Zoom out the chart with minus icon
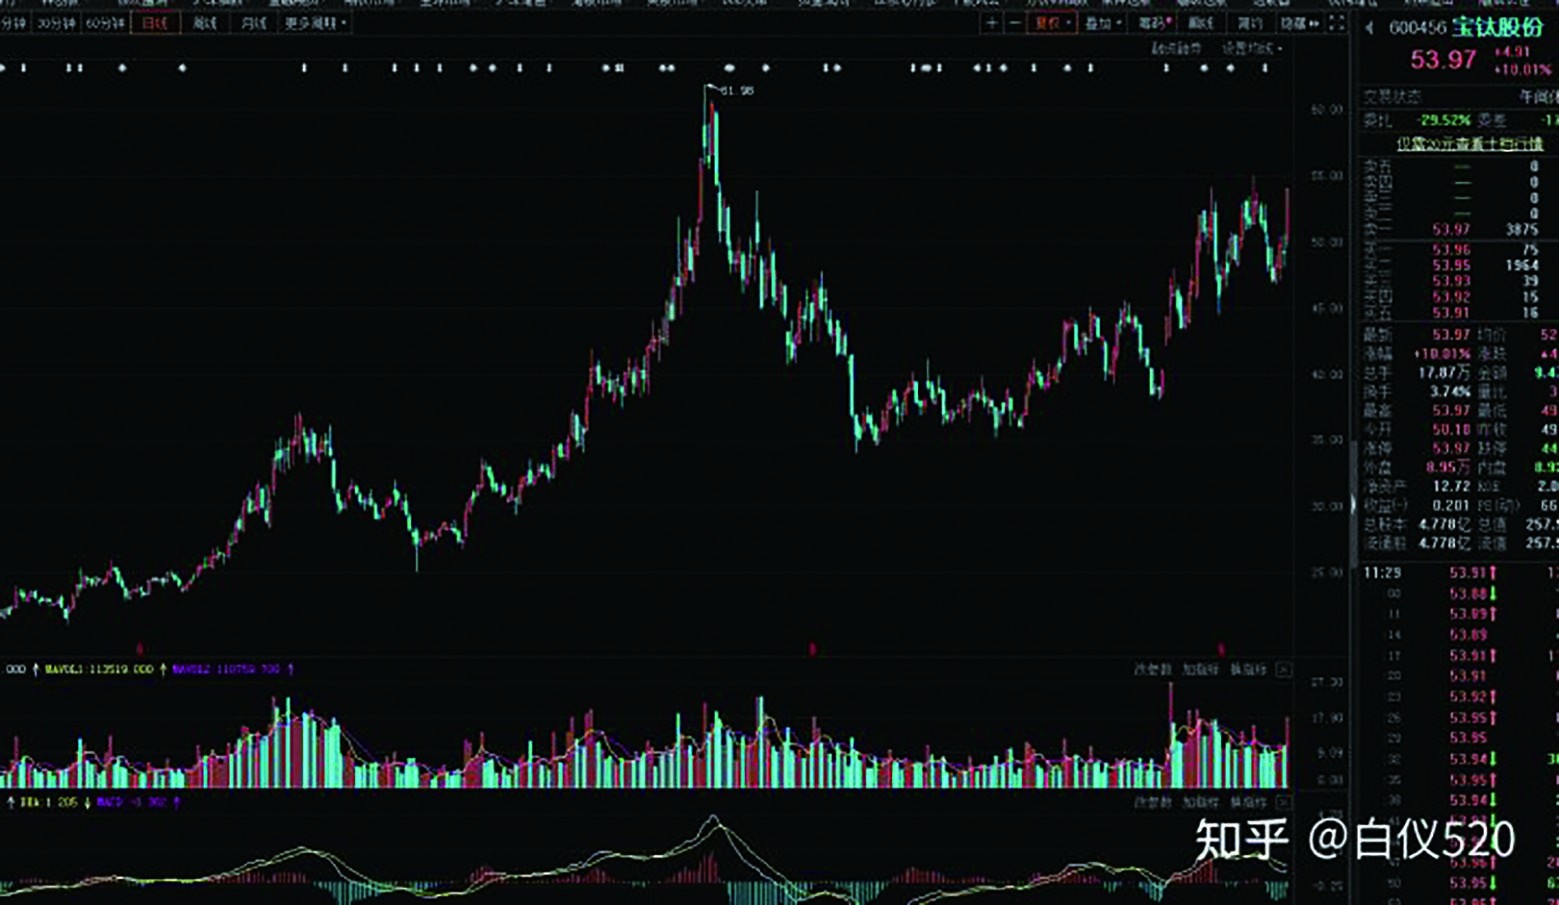Screen dimensions: 1559x905 tap(1014, 23)
